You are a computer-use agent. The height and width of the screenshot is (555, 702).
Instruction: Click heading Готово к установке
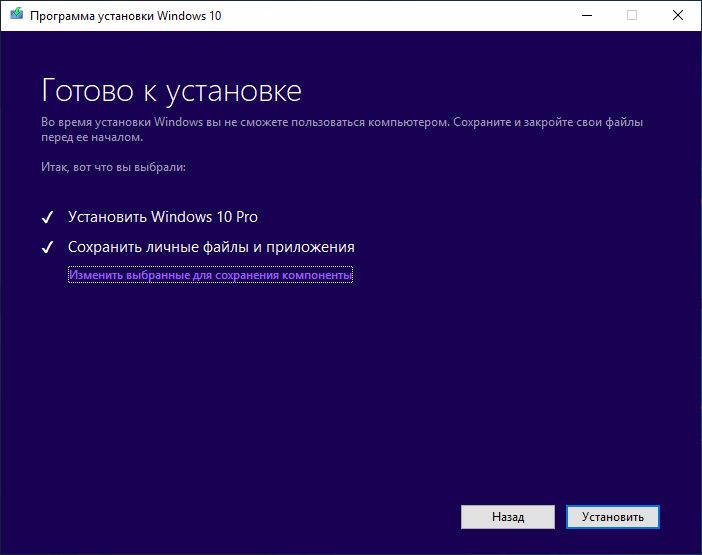(x=171, y=91)
